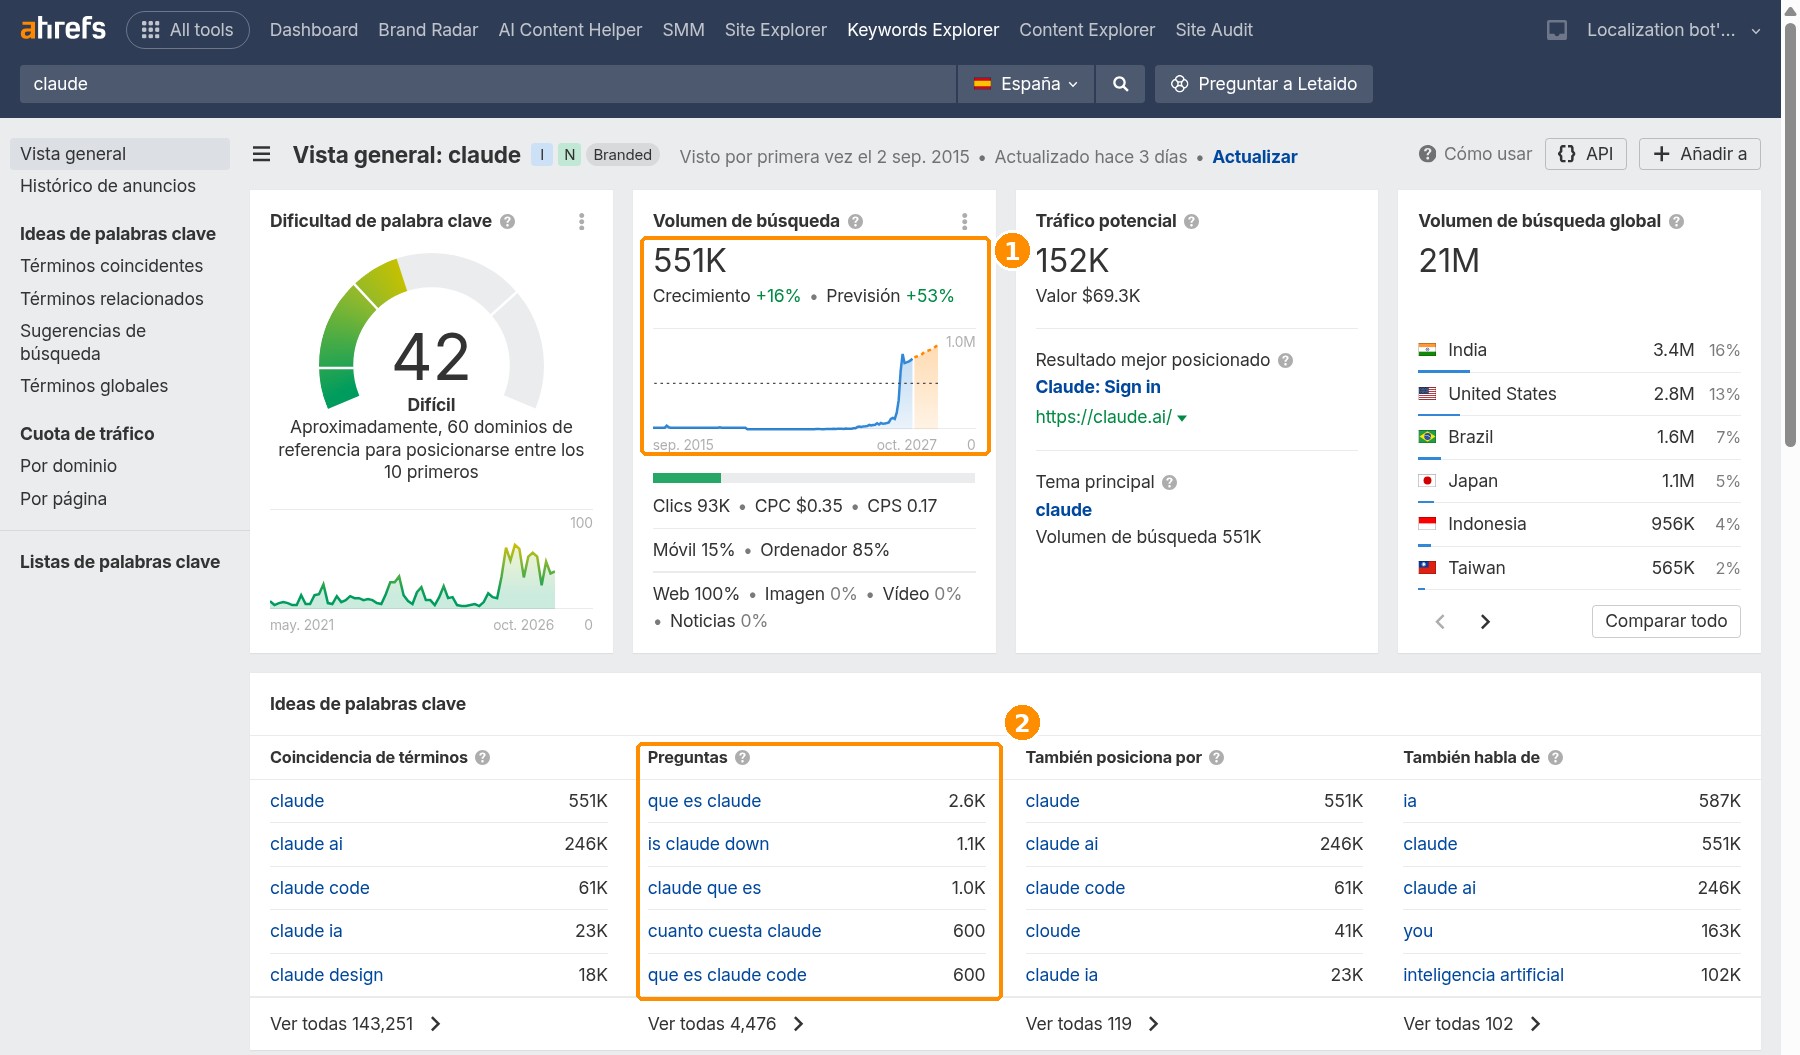Open keyword 'que es claude'
The width and height of the screenshot is (1800, 1055).
coord(704,801)
